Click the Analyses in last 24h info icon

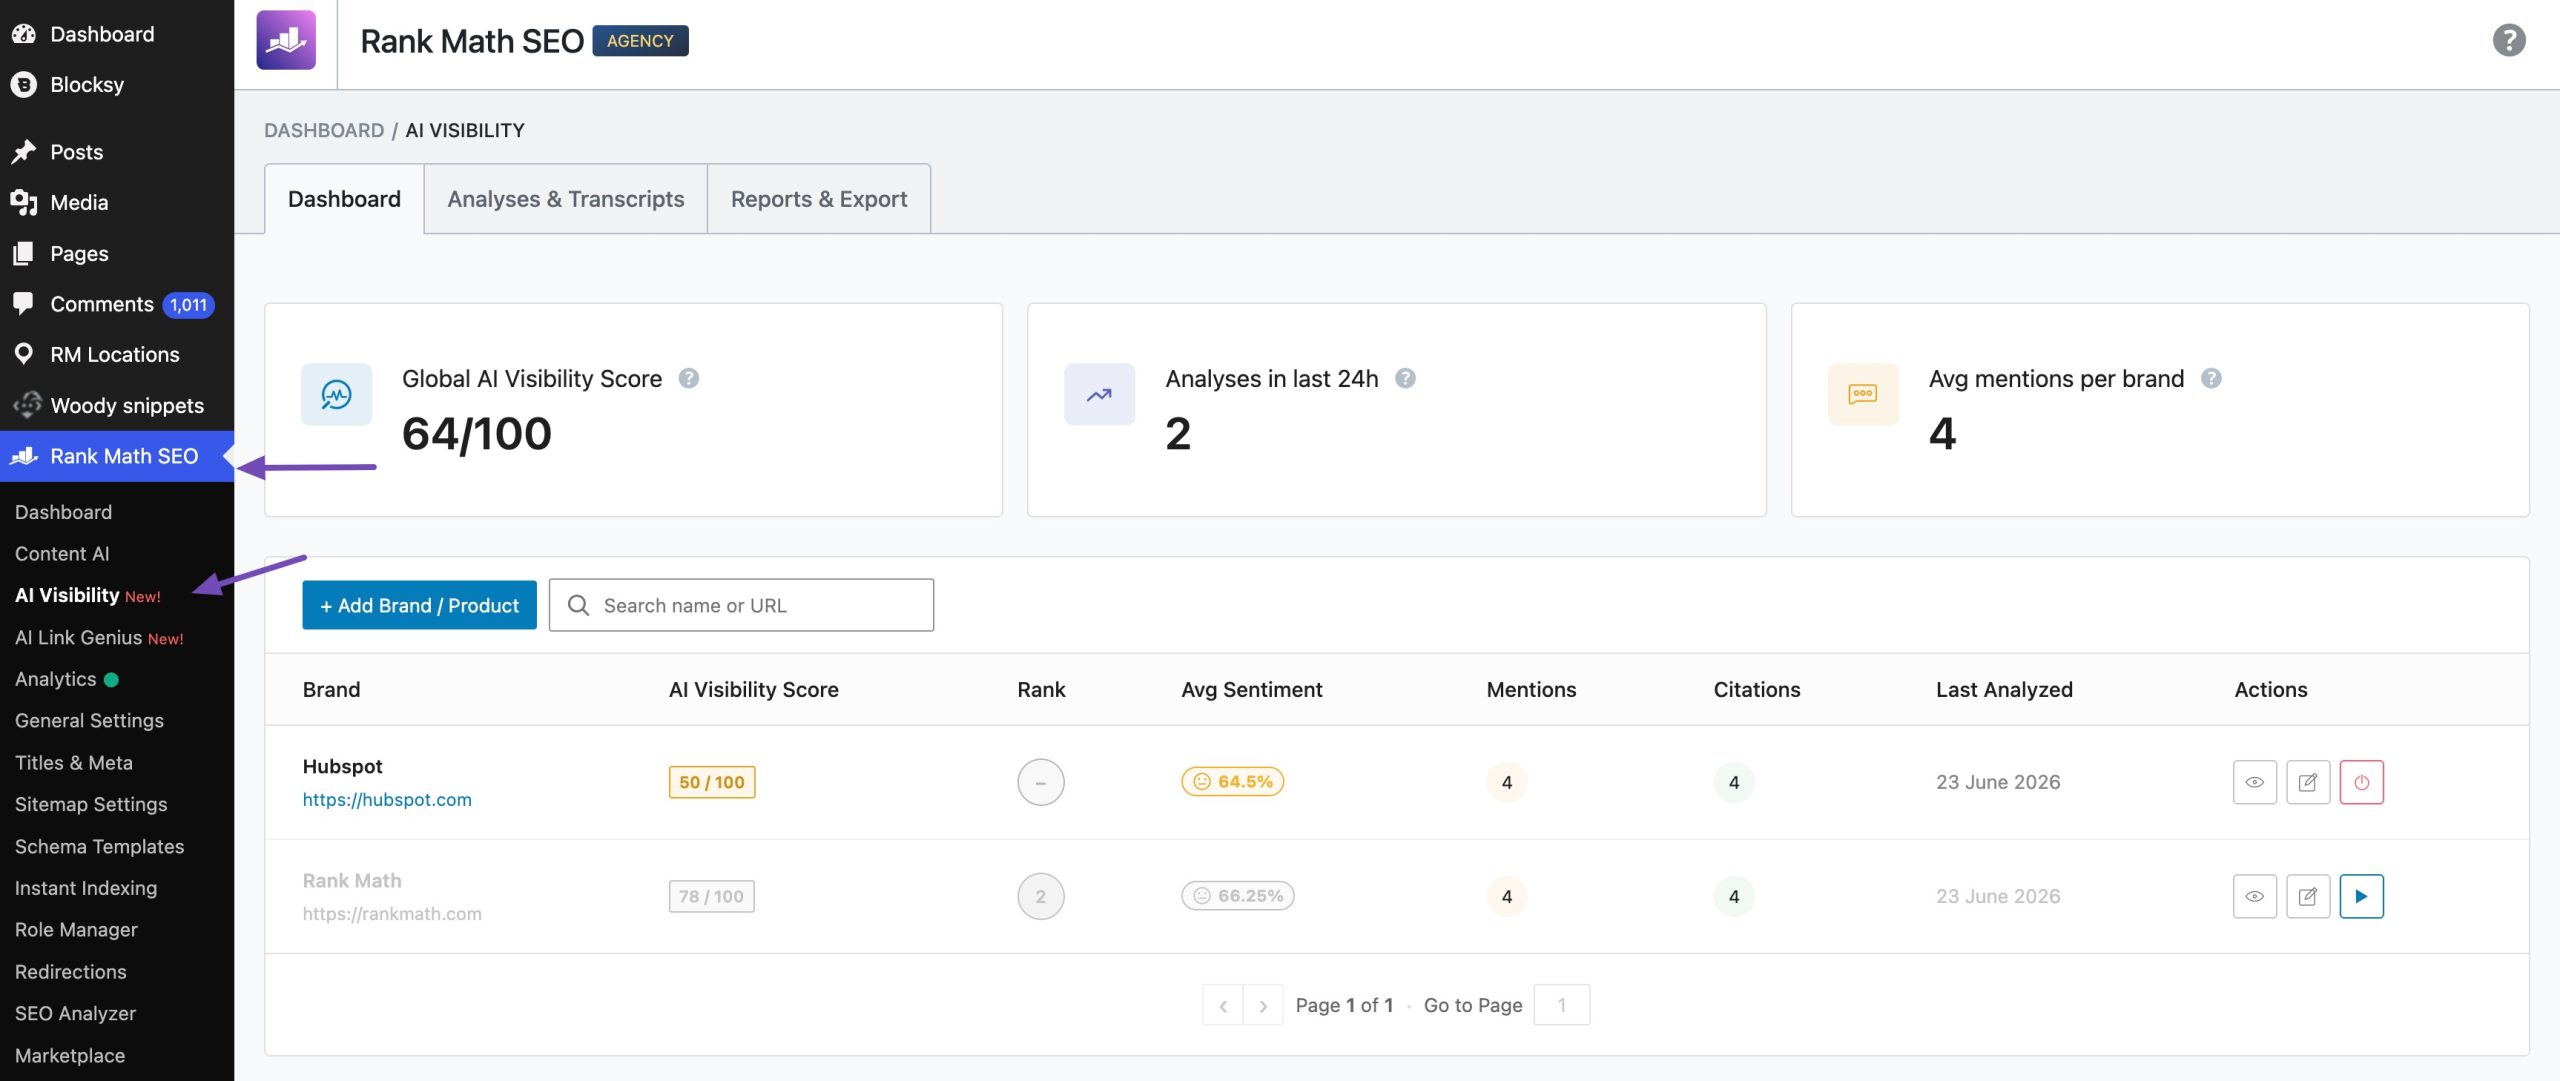tap(1405, 378)
